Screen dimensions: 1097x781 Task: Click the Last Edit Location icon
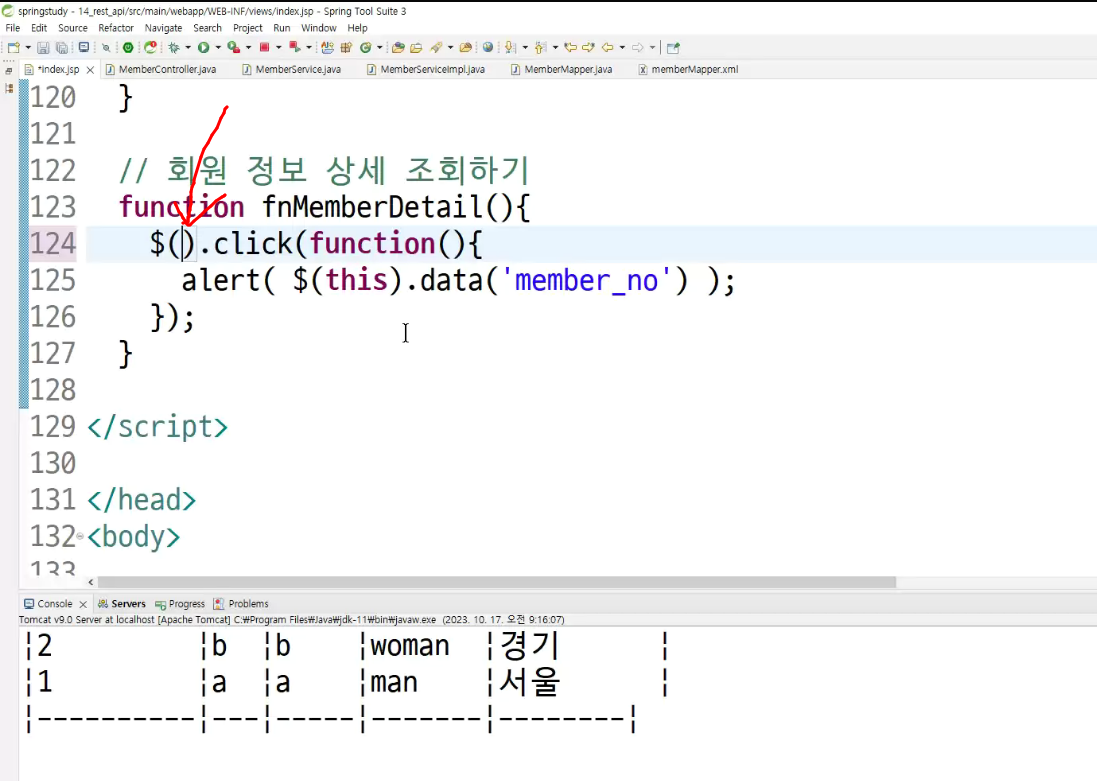571,48
